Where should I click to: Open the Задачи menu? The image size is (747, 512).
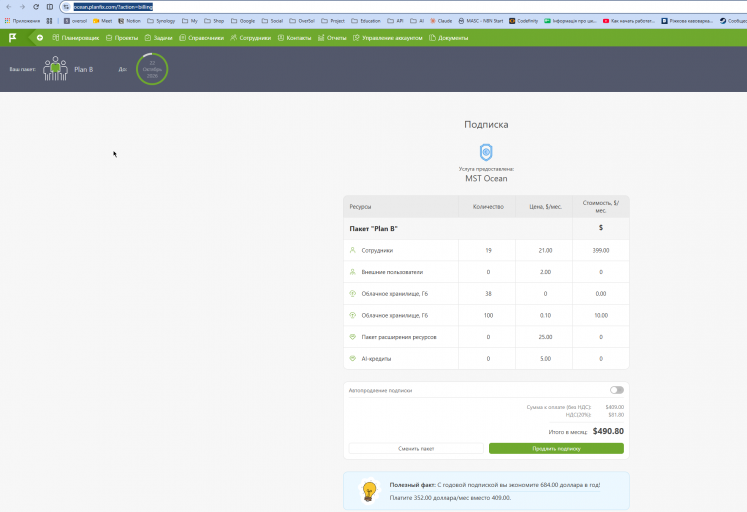[158, 38]
